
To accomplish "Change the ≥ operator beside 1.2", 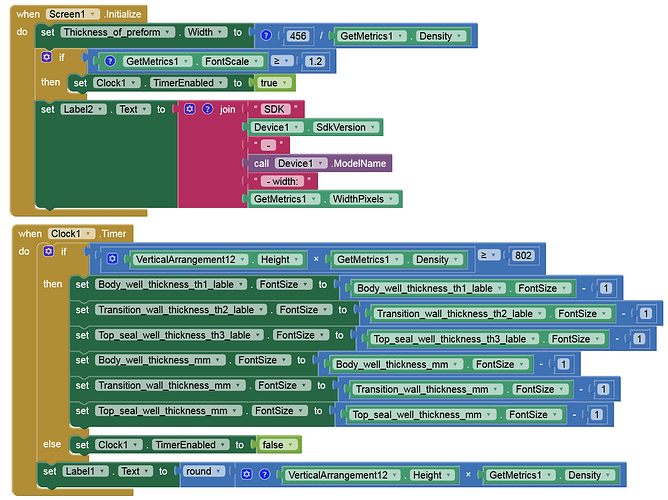I will click(282, 61).
